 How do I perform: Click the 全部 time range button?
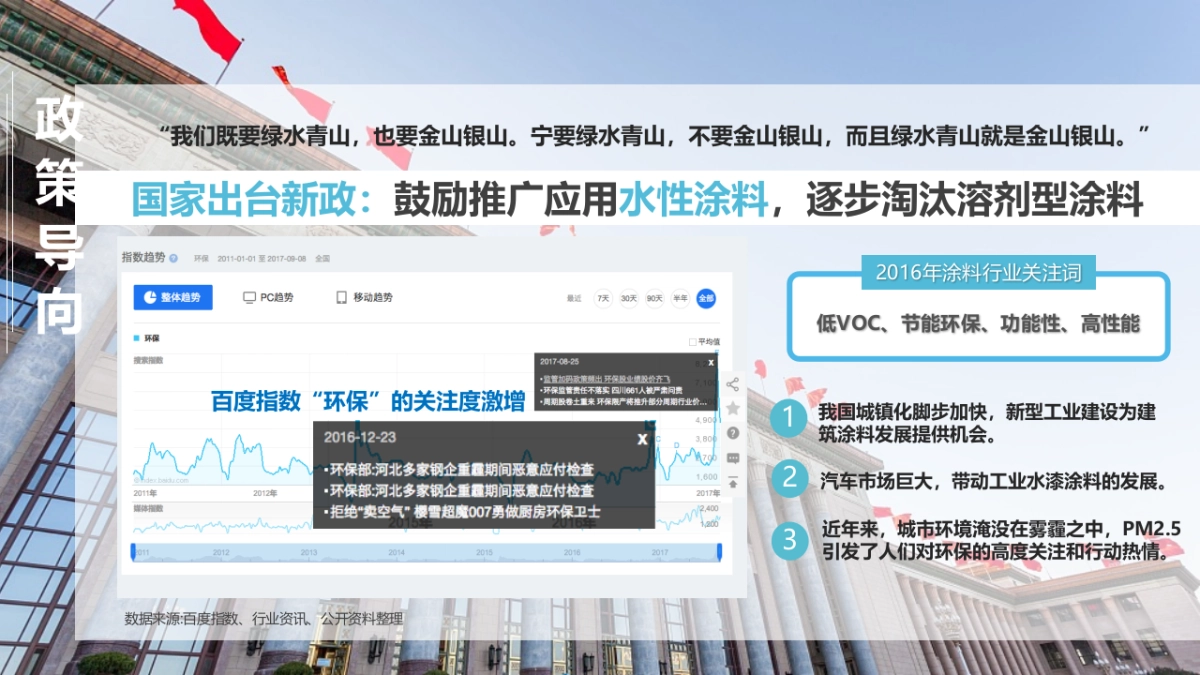[x=706, y=298]
